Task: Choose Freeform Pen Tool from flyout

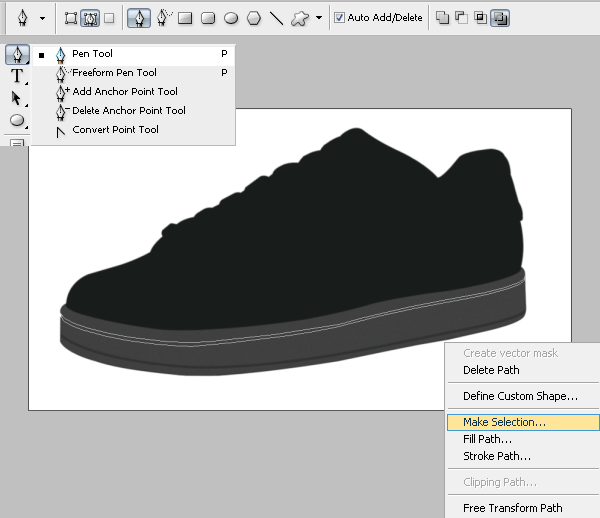Action: (x=114, y=73)
